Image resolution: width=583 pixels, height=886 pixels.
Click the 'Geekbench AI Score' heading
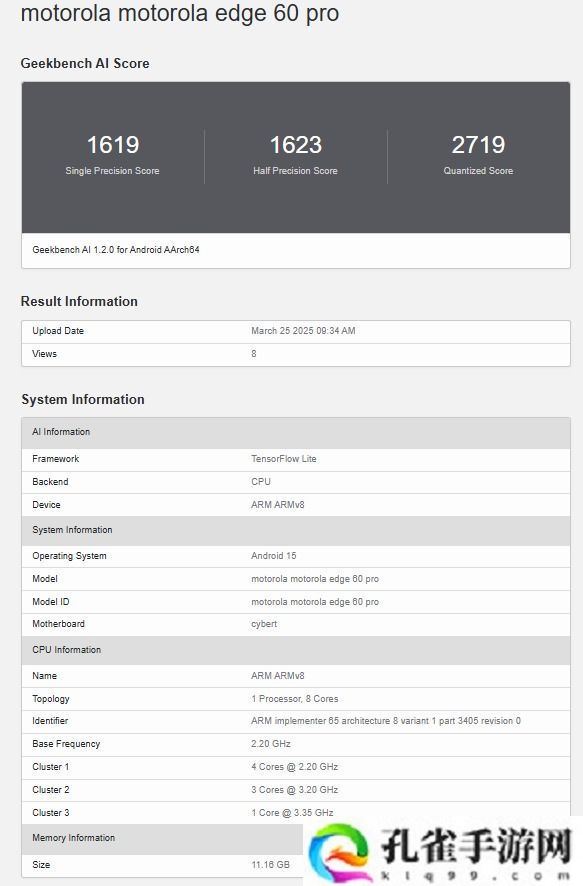tap(85, 63)
